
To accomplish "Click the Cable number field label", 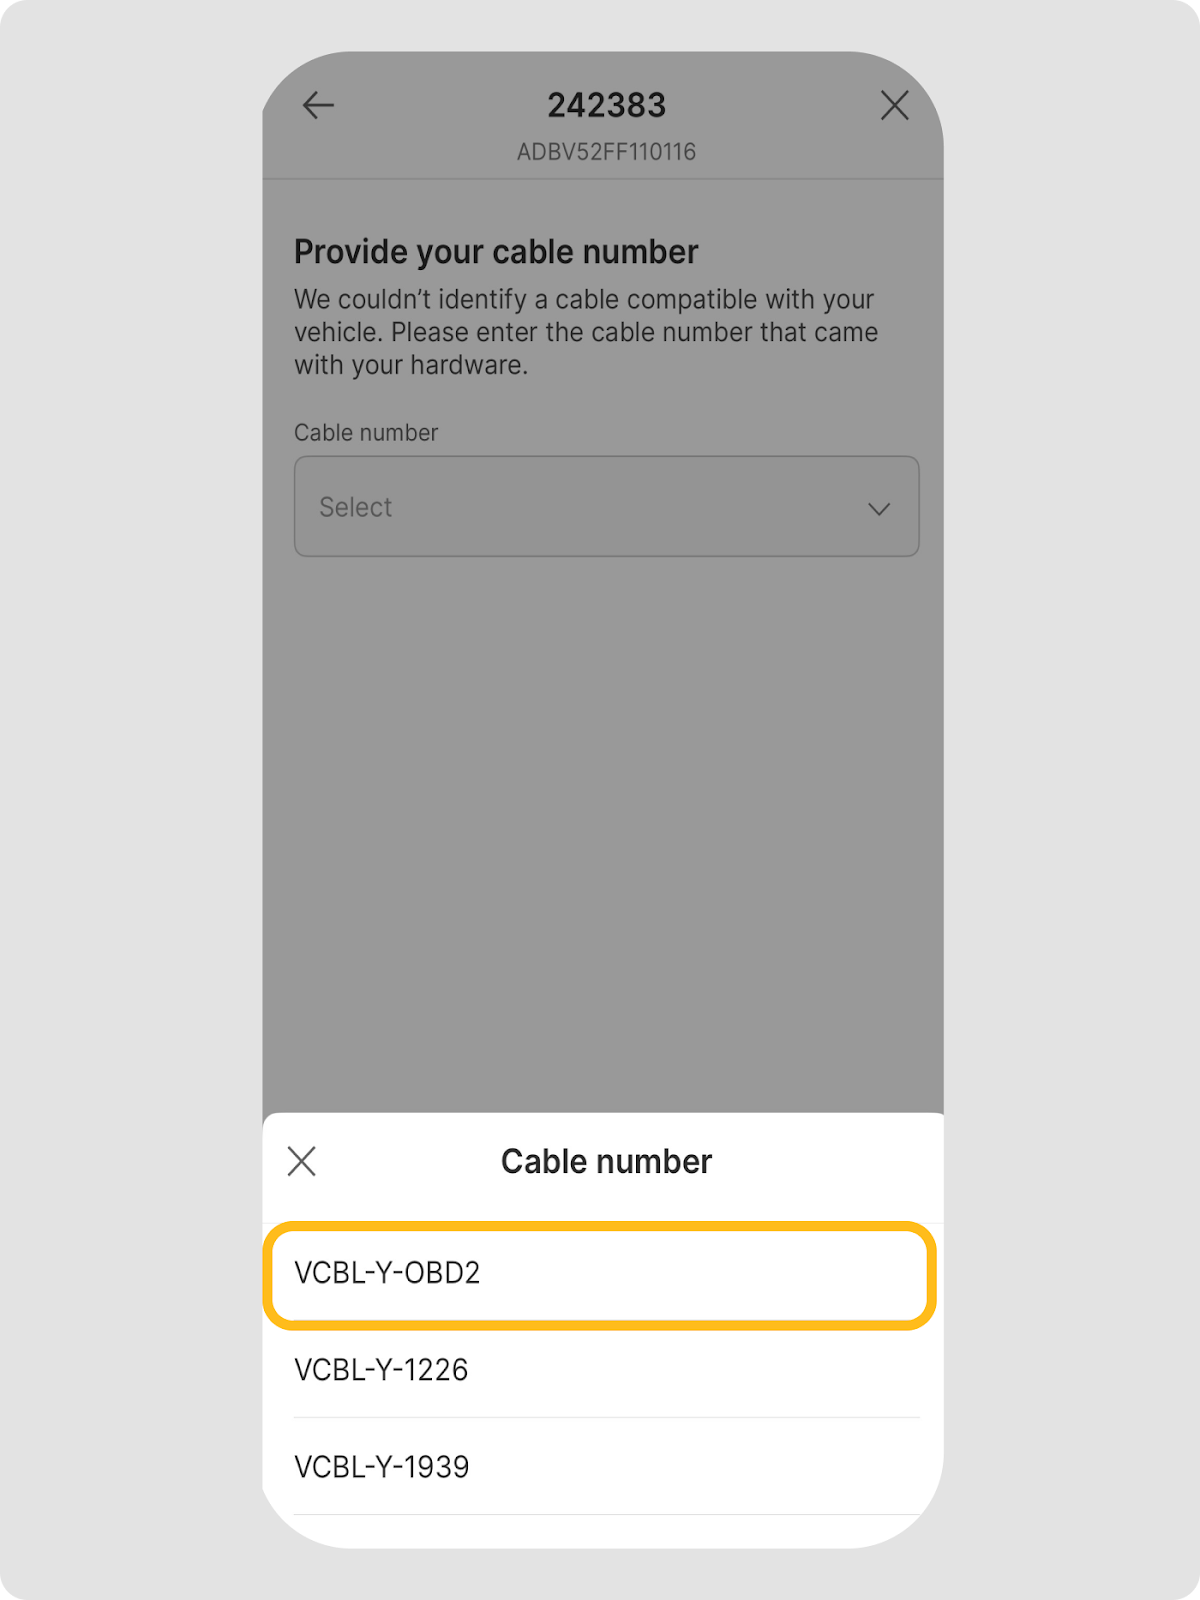I will point(366,433).
